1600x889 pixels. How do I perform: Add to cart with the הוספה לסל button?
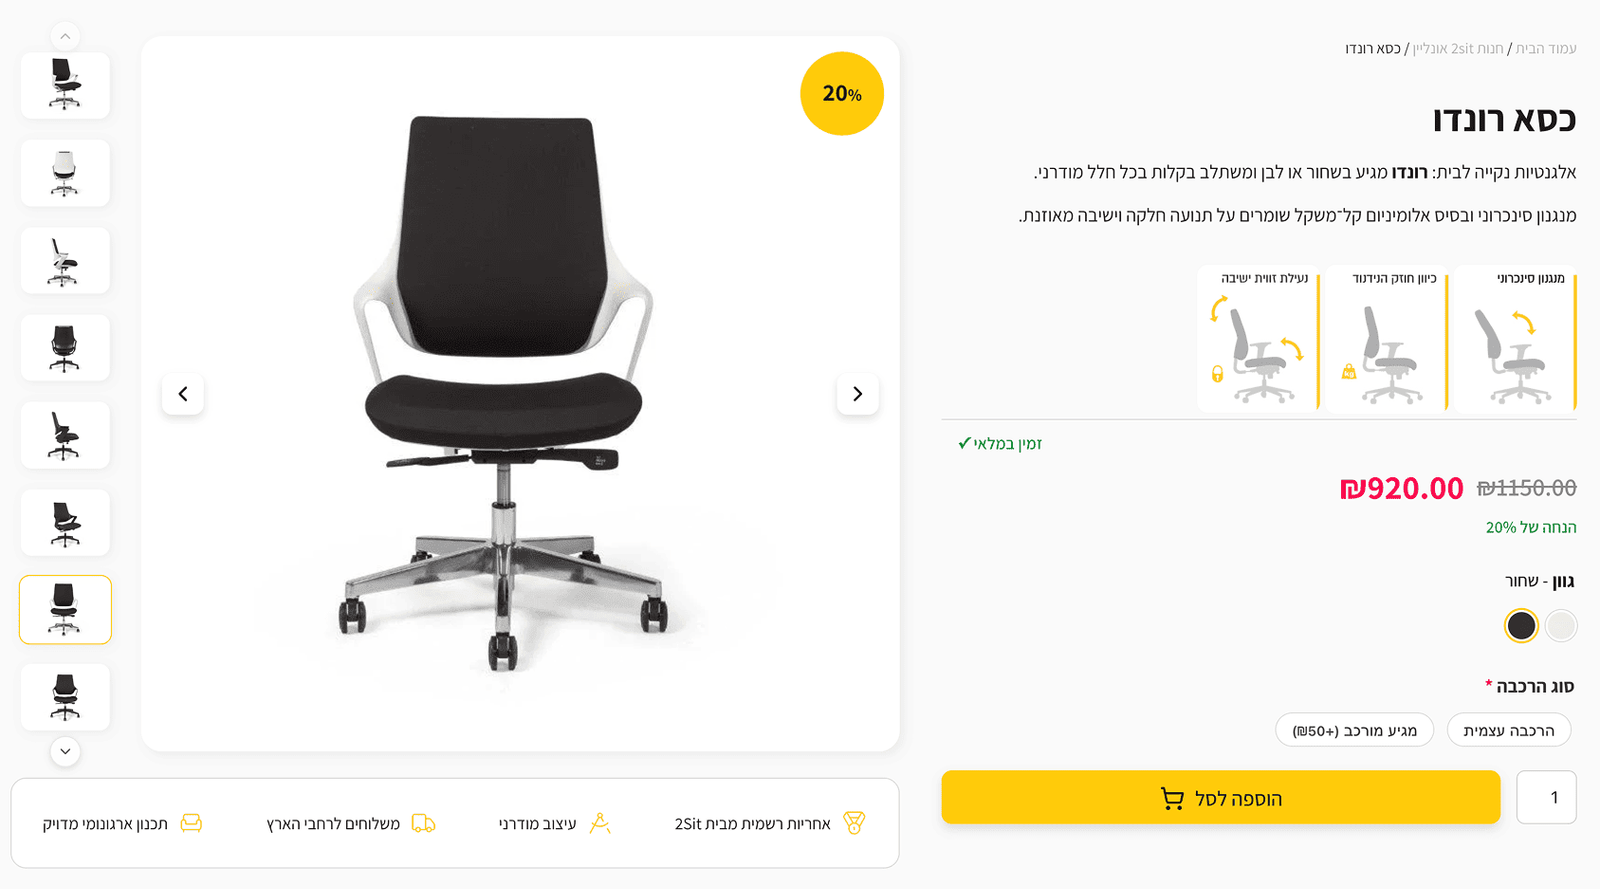[1221, 797]
